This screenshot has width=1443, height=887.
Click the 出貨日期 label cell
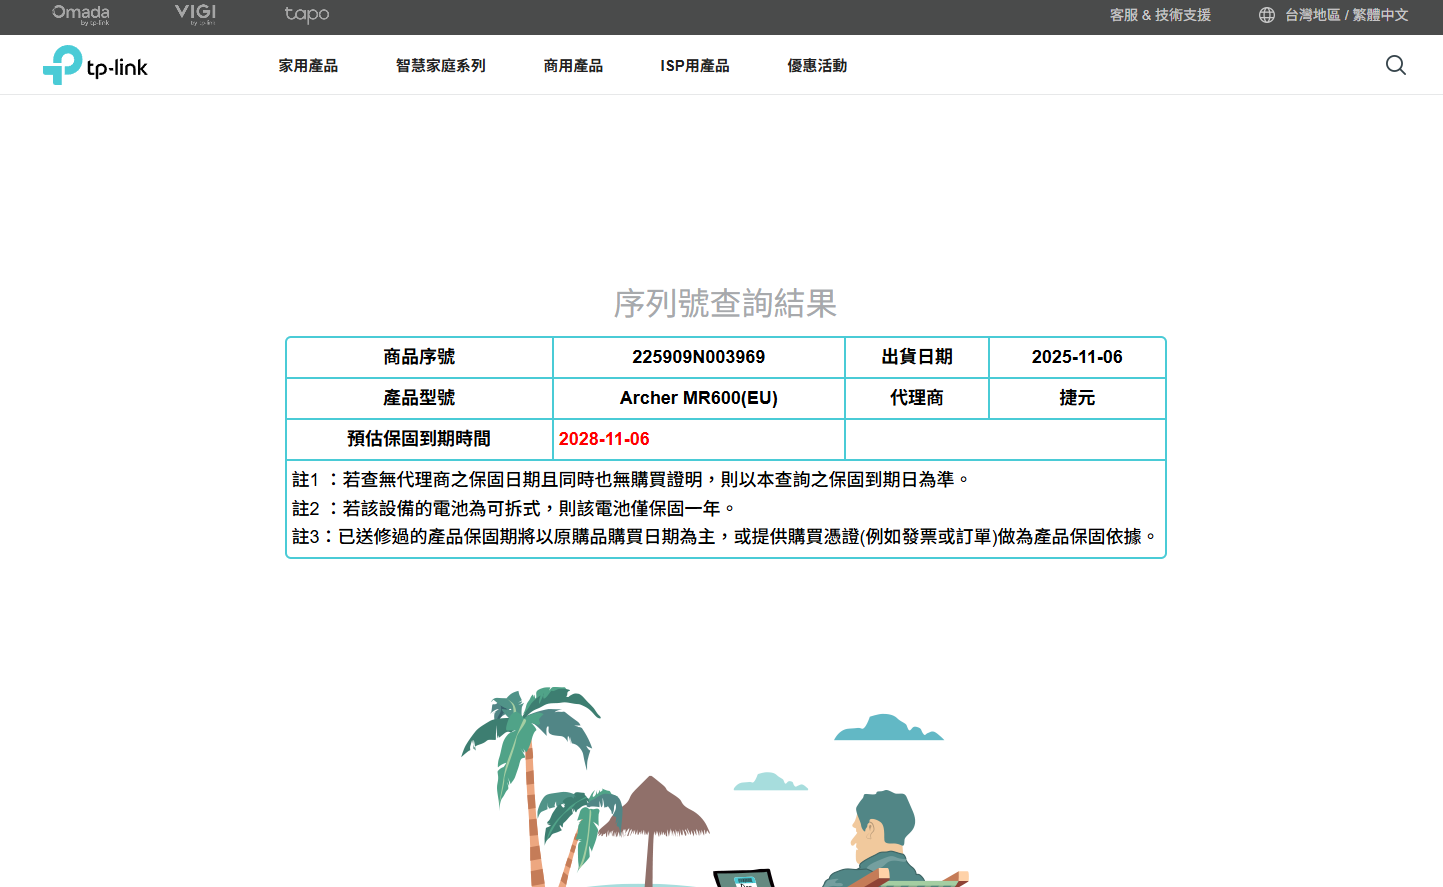(x=917, y=357)
